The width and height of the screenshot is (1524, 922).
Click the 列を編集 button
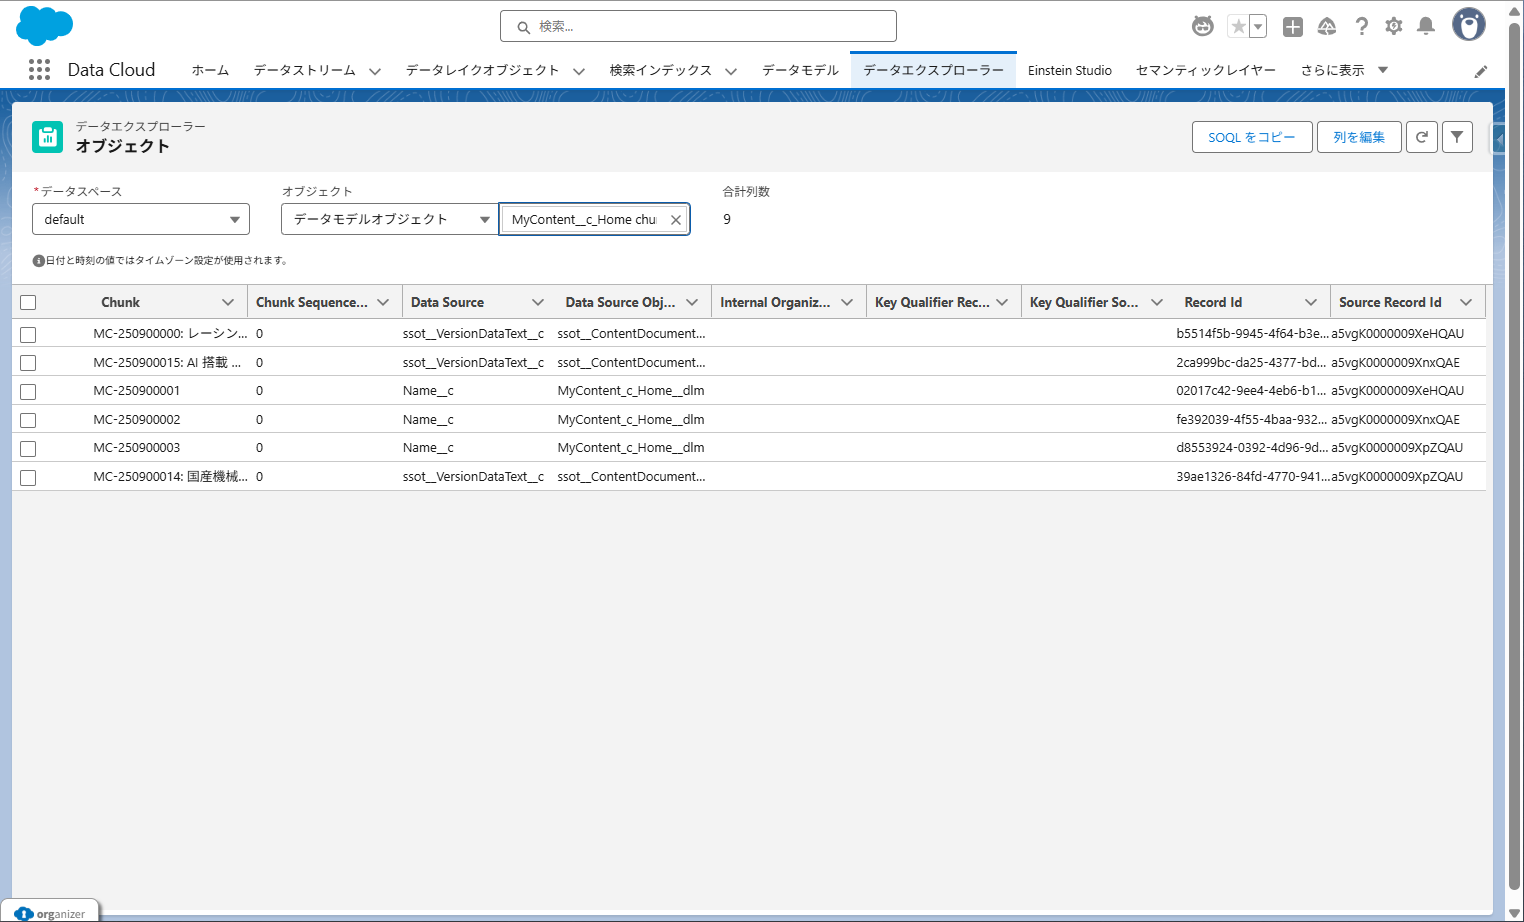click(1358, 137)
